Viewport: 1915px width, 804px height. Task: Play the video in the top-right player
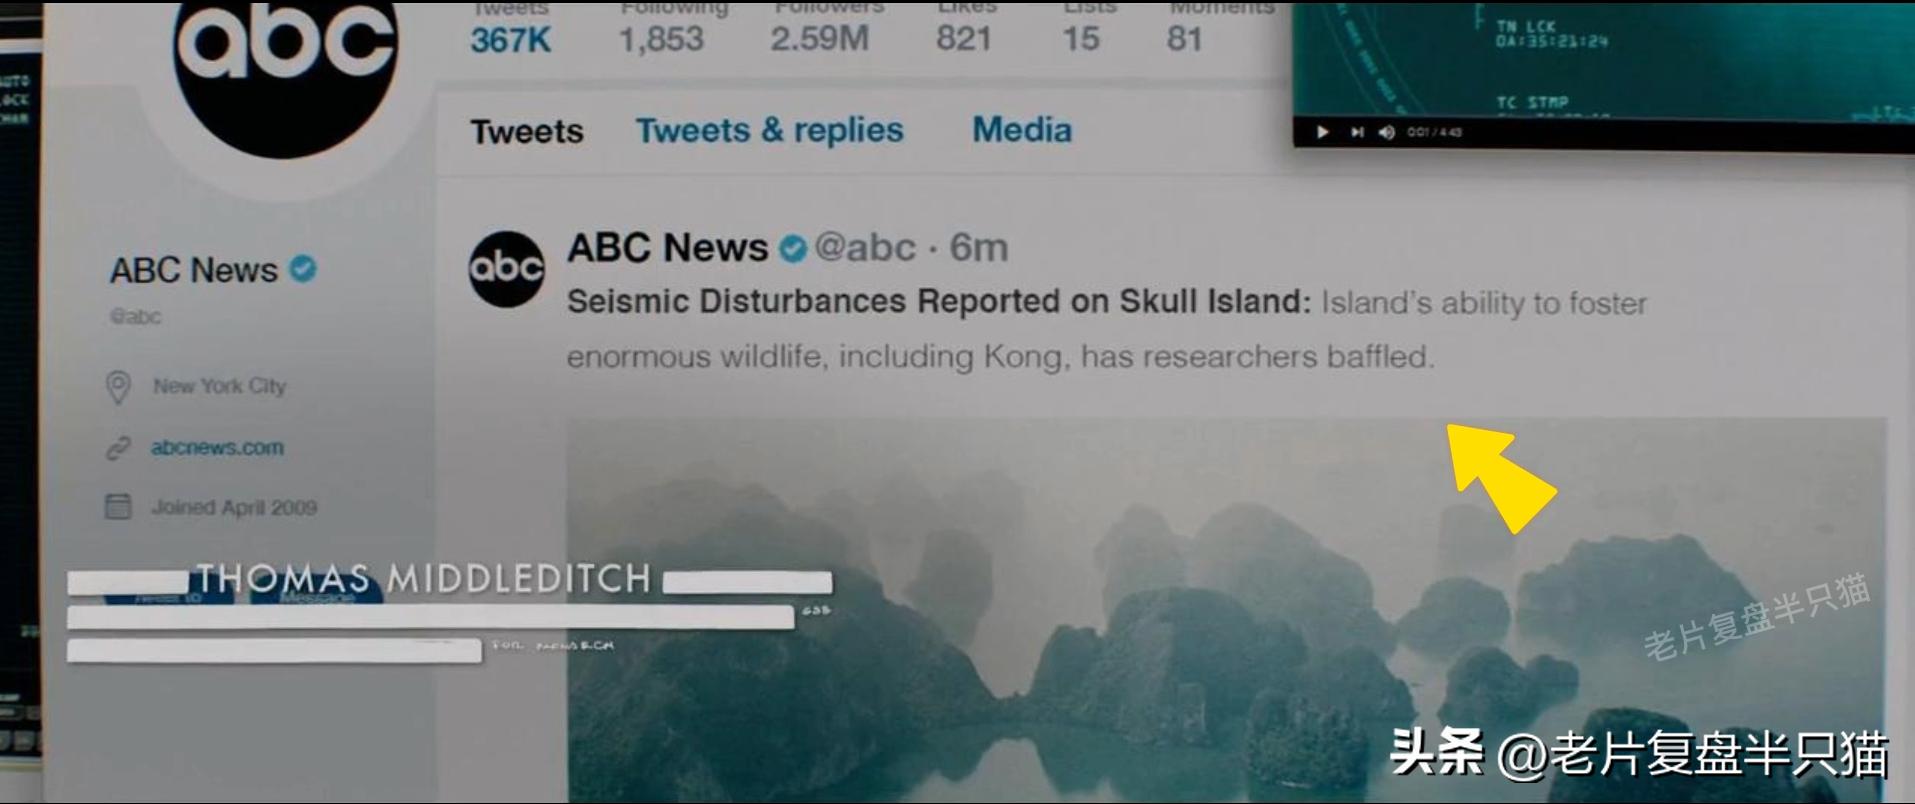(x=1323, y=132)
